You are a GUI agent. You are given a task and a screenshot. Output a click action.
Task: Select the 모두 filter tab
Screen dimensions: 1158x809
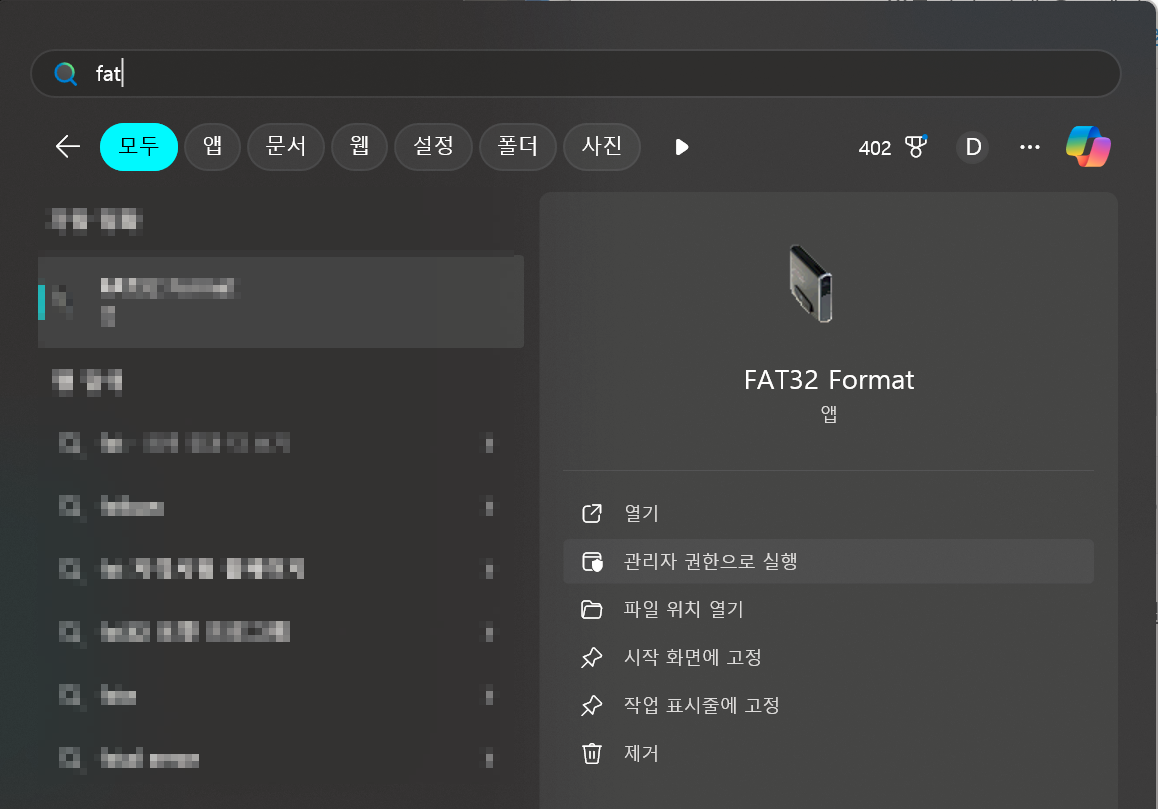pos(139,146)
